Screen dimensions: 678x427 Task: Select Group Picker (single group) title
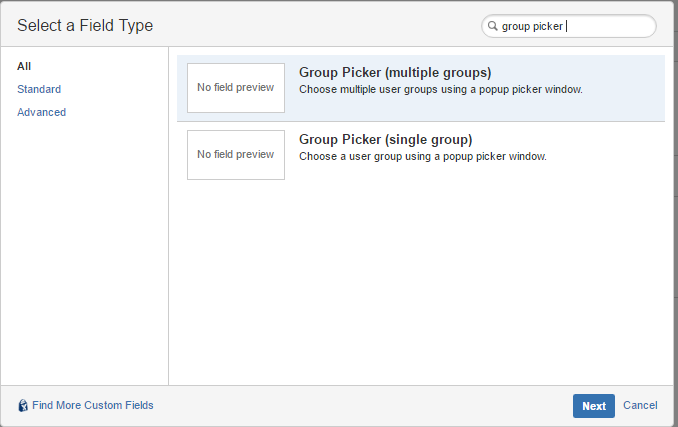(x=385, y=139)
